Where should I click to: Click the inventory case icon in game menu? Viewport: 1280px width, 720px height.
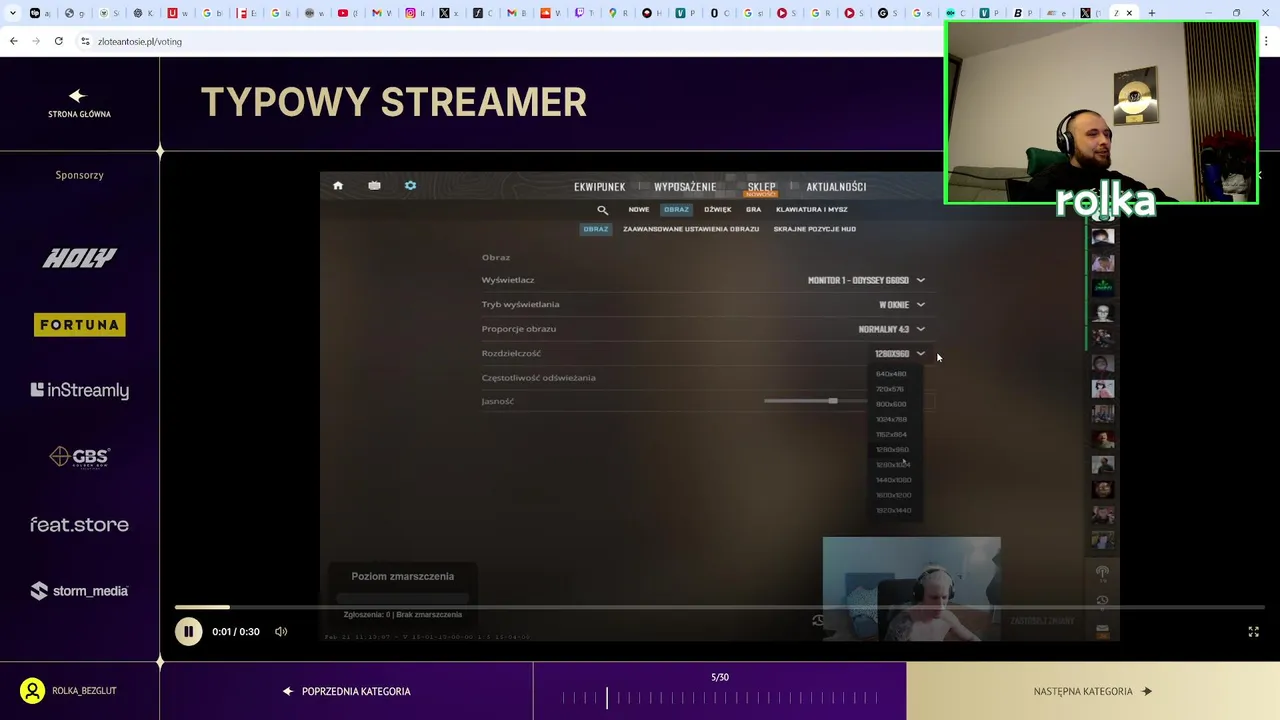pyautogui.click(x=374, y=186)
